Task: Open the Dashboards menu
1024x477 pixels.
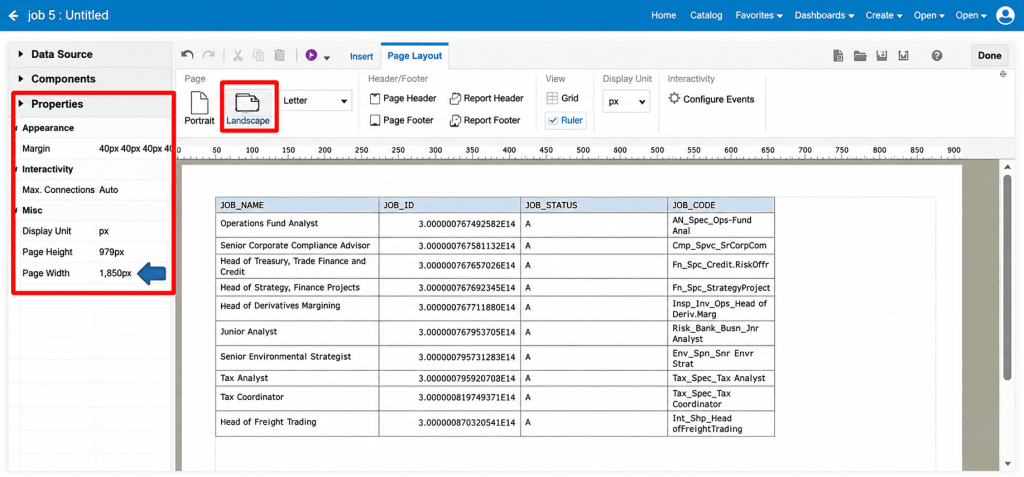Action: click(x=824, y=15)
